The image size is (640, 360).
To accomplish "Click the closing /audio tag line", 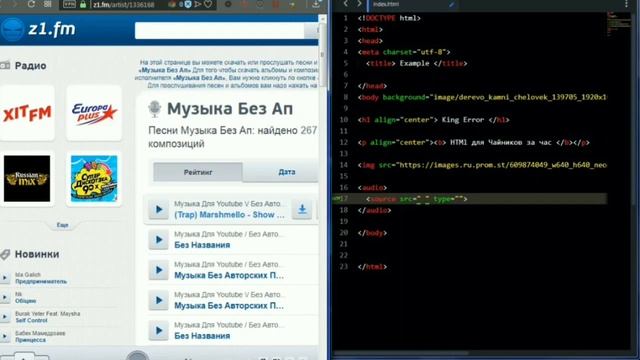I will (374, 210).
